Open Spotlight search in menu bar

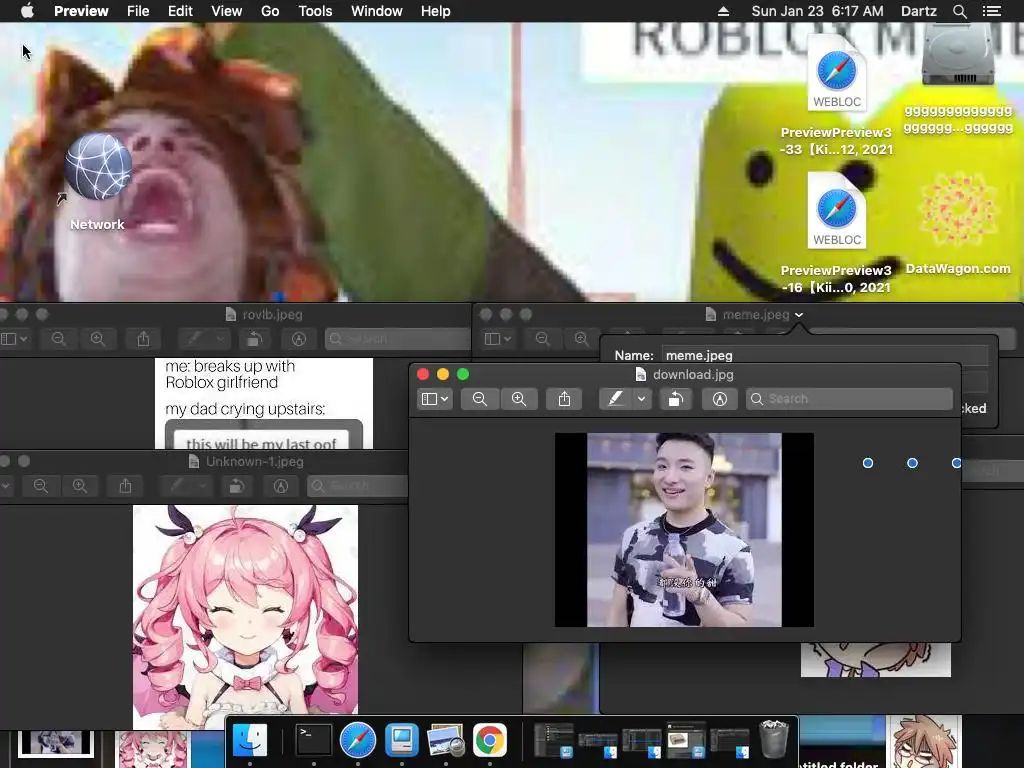(959, 11)
